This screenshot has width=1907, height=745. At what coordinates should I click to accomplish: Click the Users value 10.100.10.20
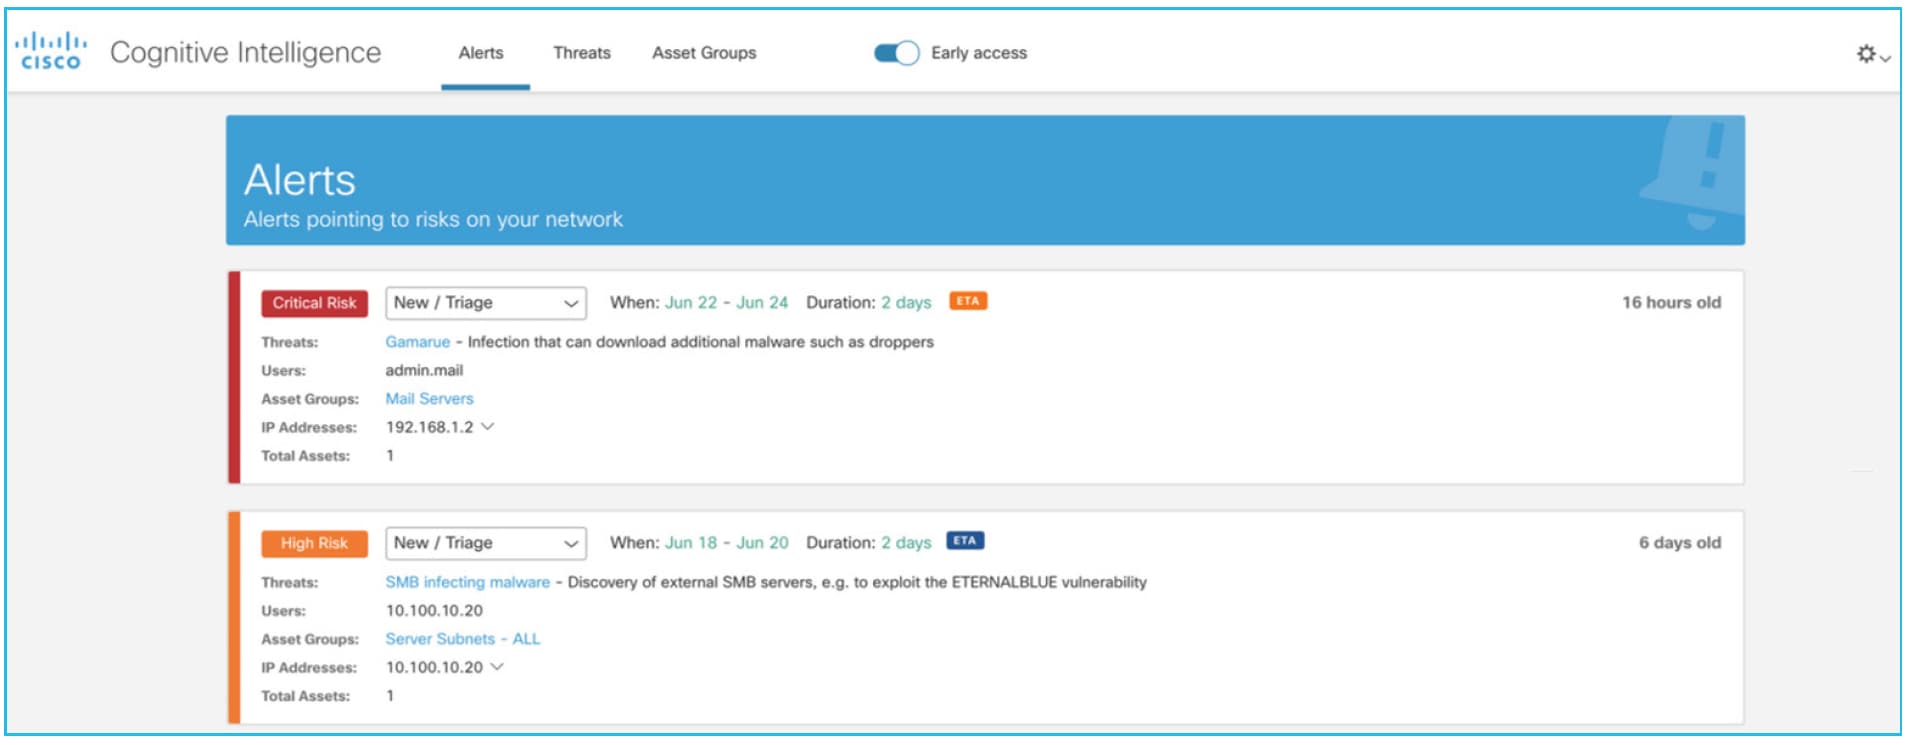pyautogui.click(x=434, y=610)
